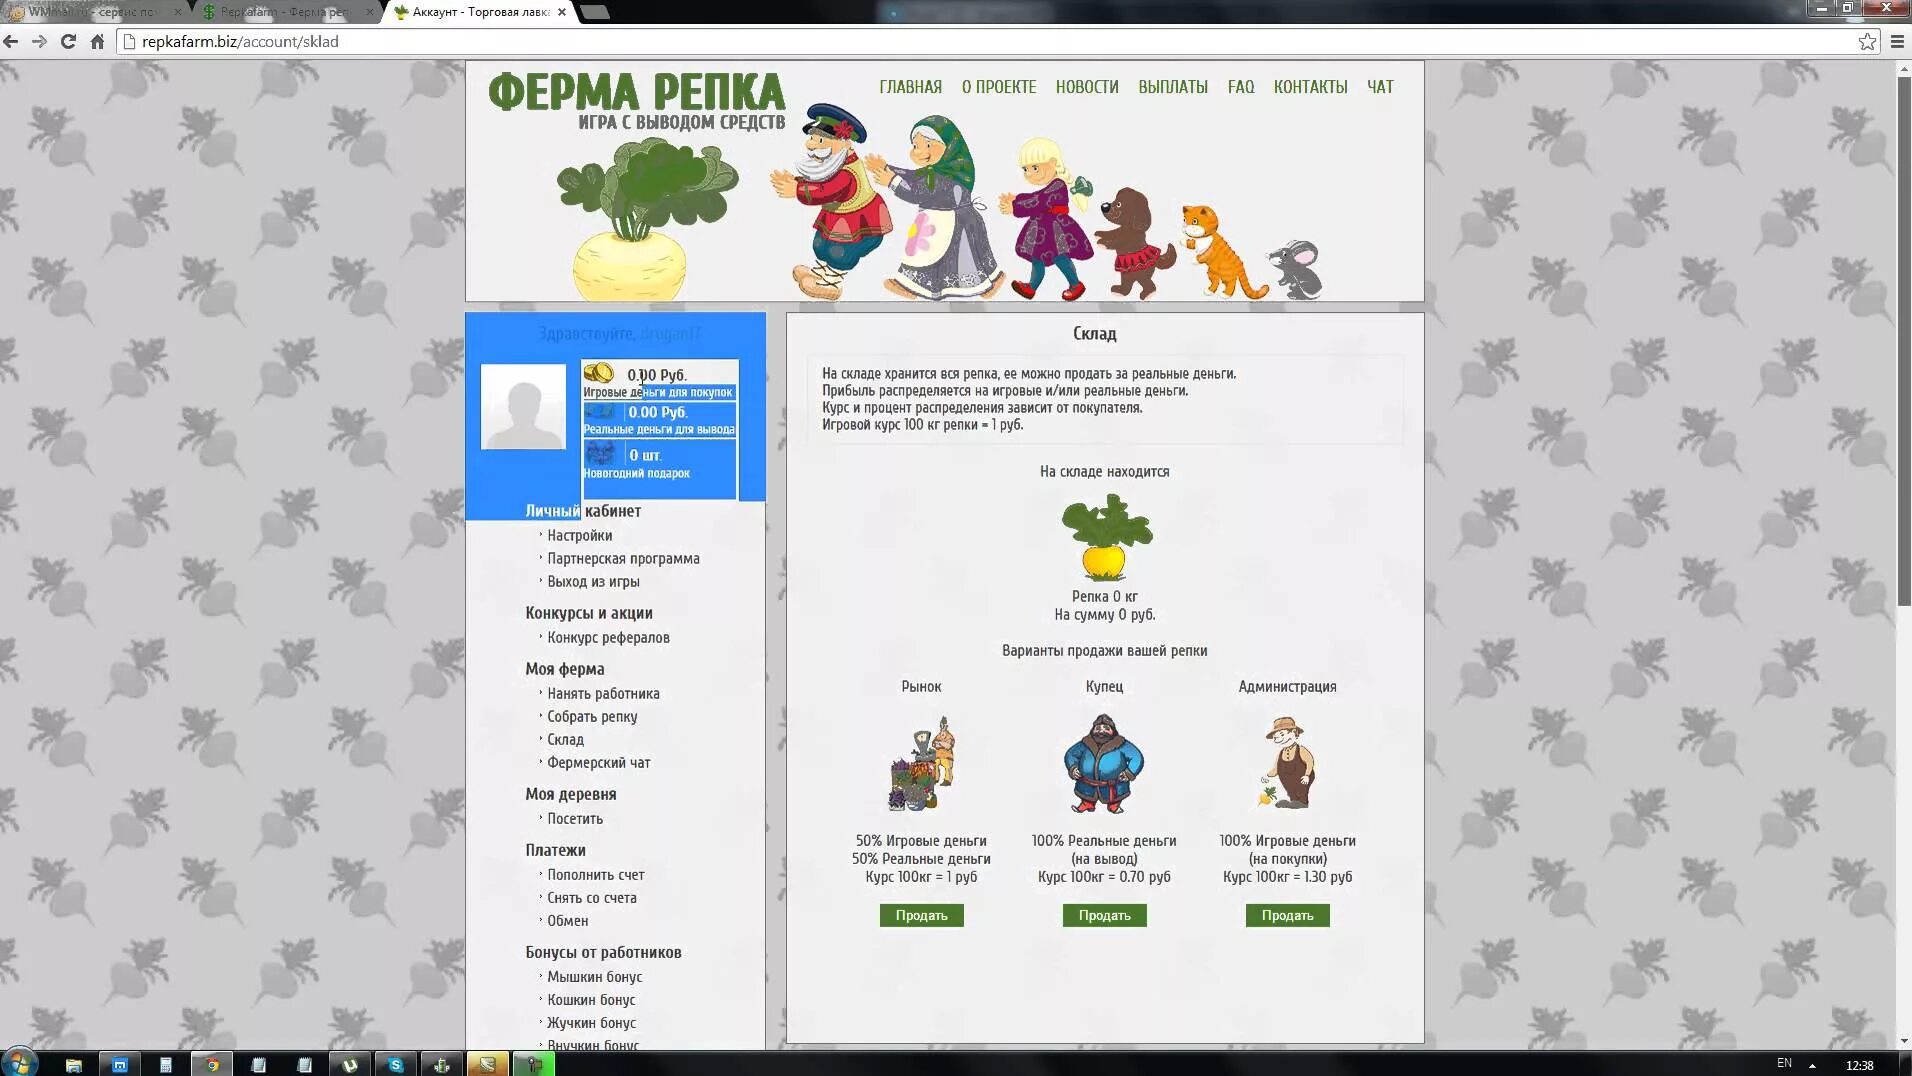This screenshot has width=1912, height=1076.
Task: Click the 12:38 taskbar clock
Action: pyautogui.click(x=1859, y=1065)
